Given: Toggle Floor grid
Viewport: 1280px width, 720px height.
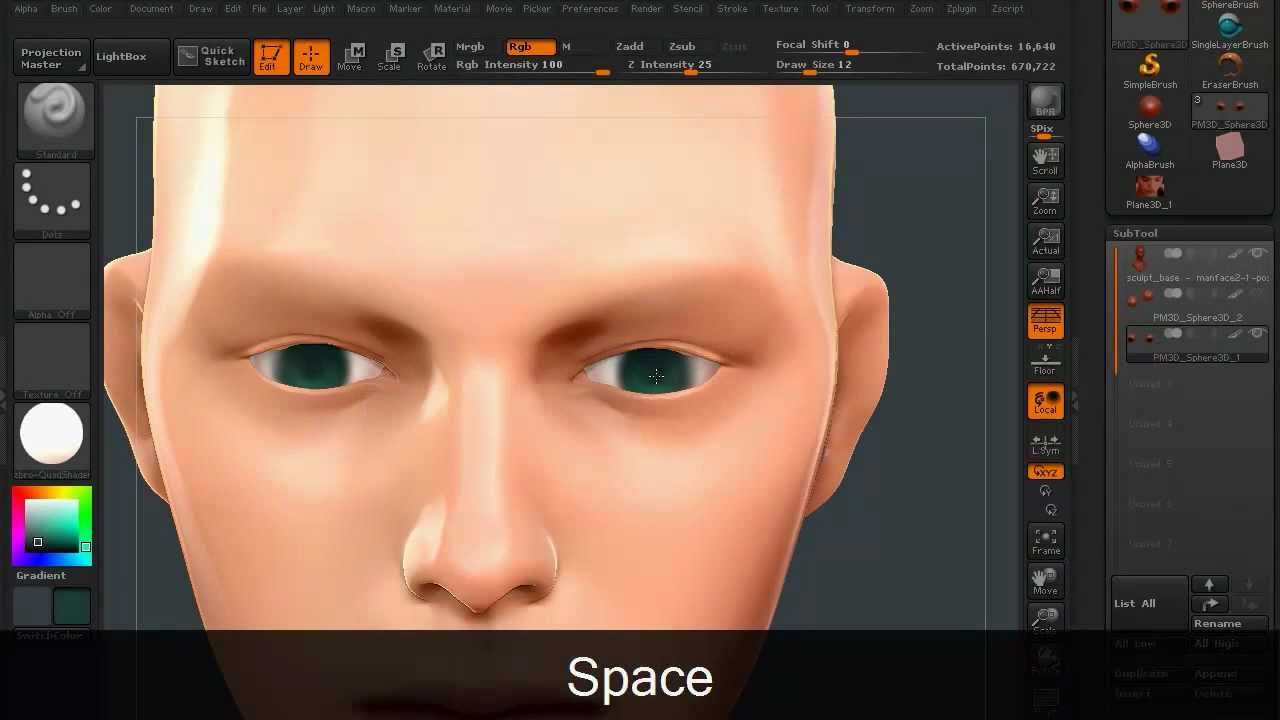Looking at the screenshot, I should [1045, 362].
